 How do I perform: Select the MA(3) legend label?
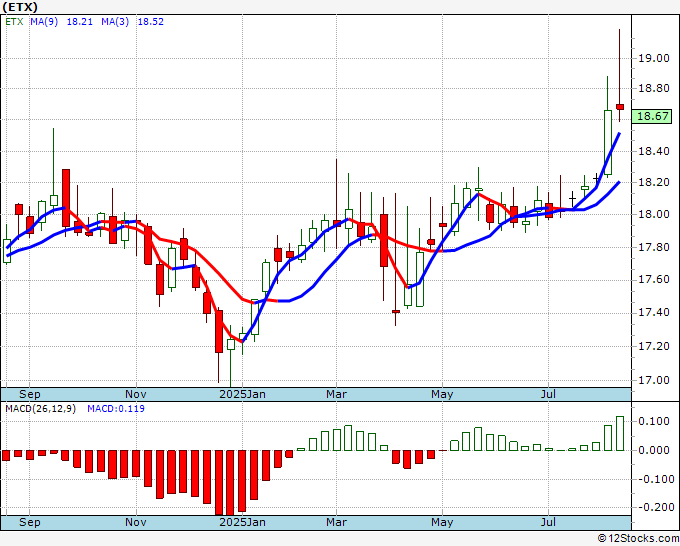[115, 22]
